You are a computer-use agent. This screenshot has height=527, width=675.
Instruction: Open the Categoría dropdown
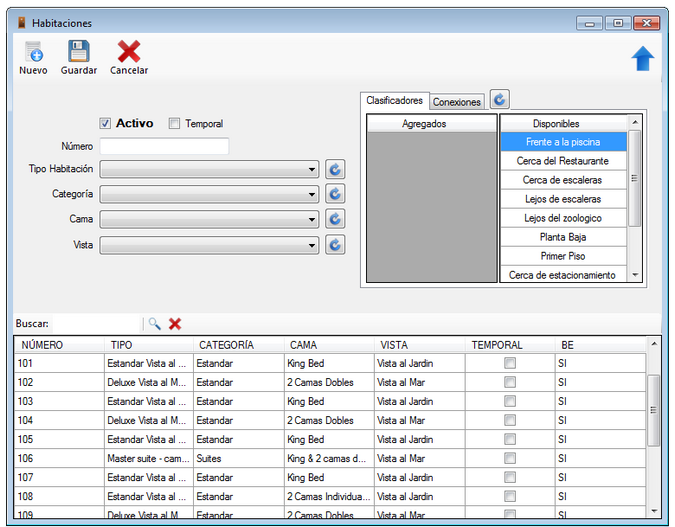(209, 194)
